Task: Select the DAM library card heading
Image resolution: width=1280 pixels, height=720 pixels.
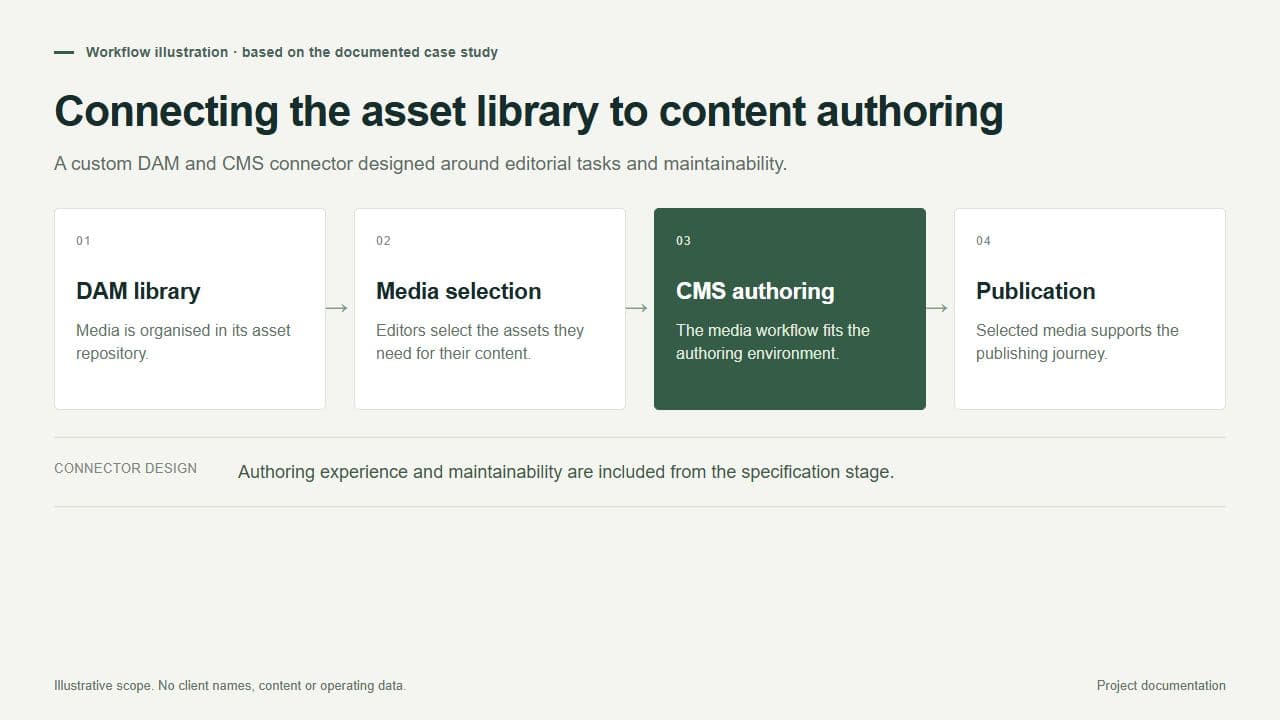Action: coord(138,291)
